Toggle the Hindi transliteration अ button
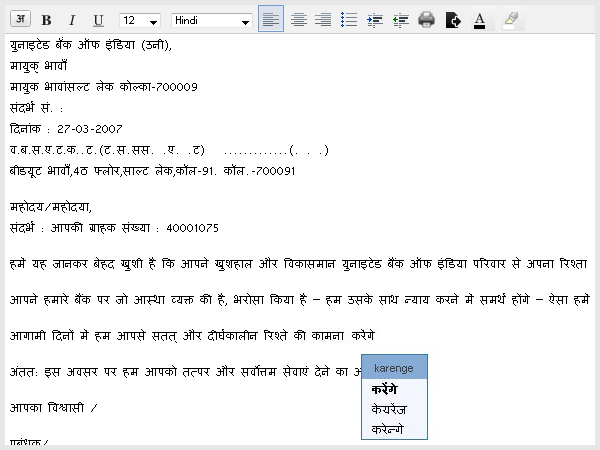Screen dimensions: 600x450 (x=20, y=19)
